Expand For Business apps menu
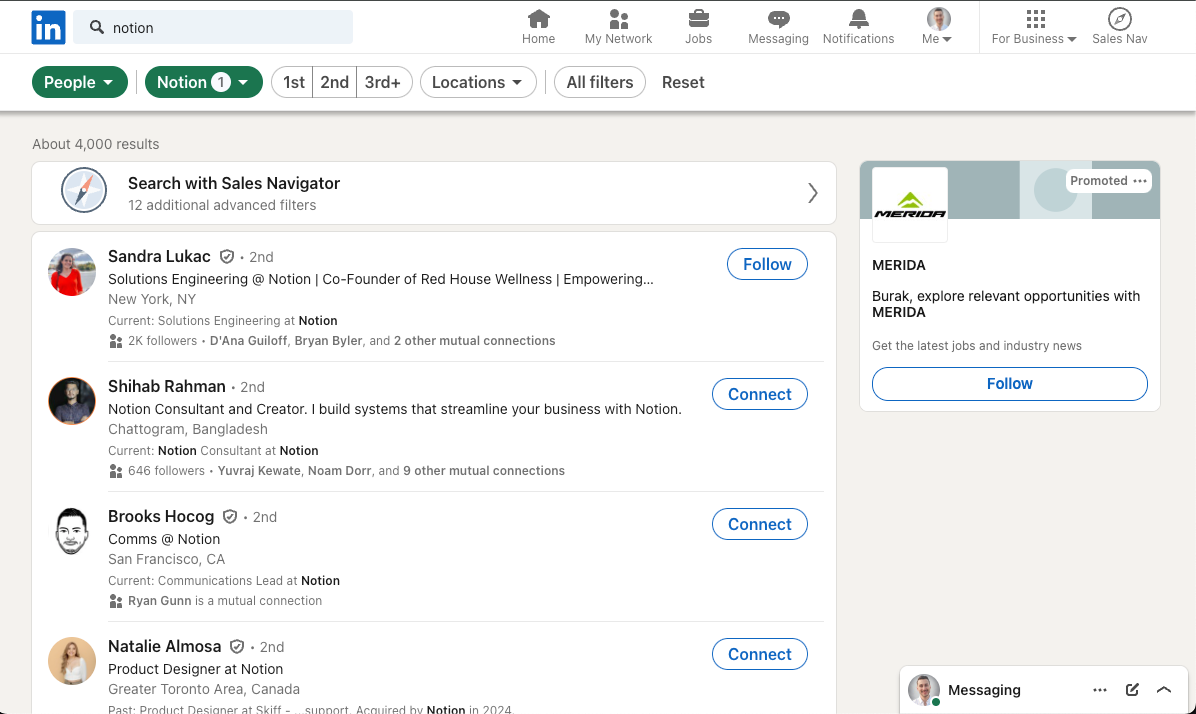The width and height of the screenshot is (1196, 714). [x=1034, y=27]
